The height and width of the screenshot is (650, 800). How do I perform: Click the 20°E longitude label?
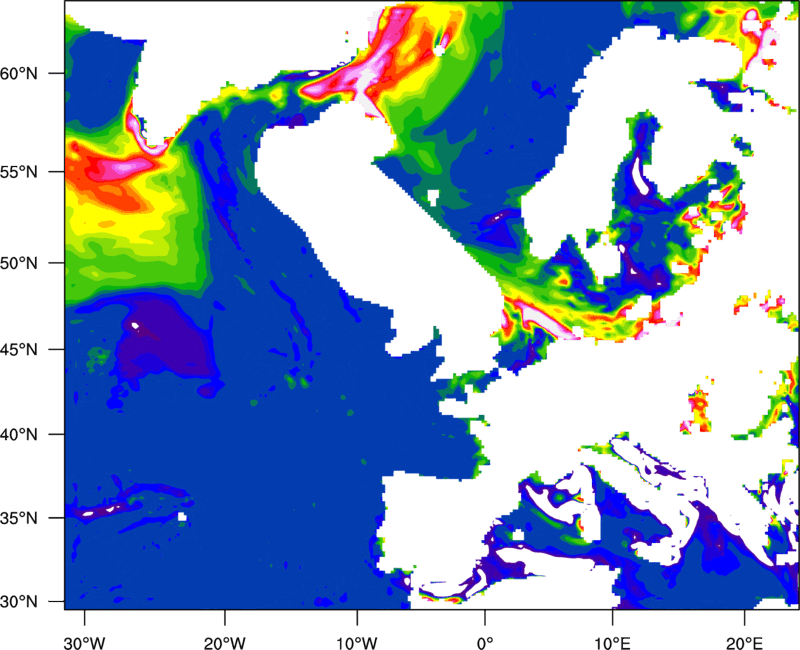click(744, 643)
